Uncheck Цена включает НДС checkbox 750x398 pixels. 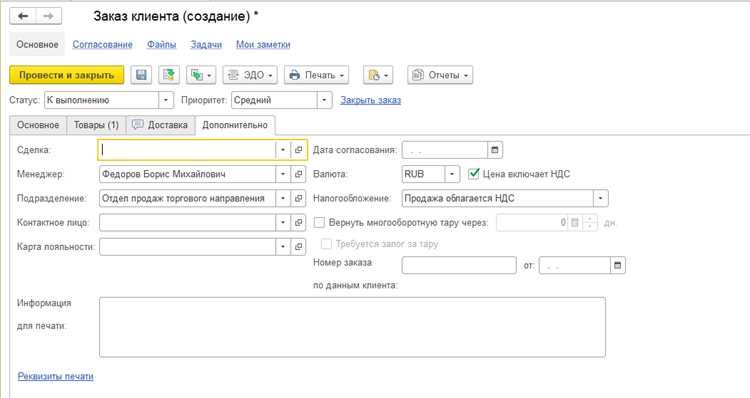(474, 174)
